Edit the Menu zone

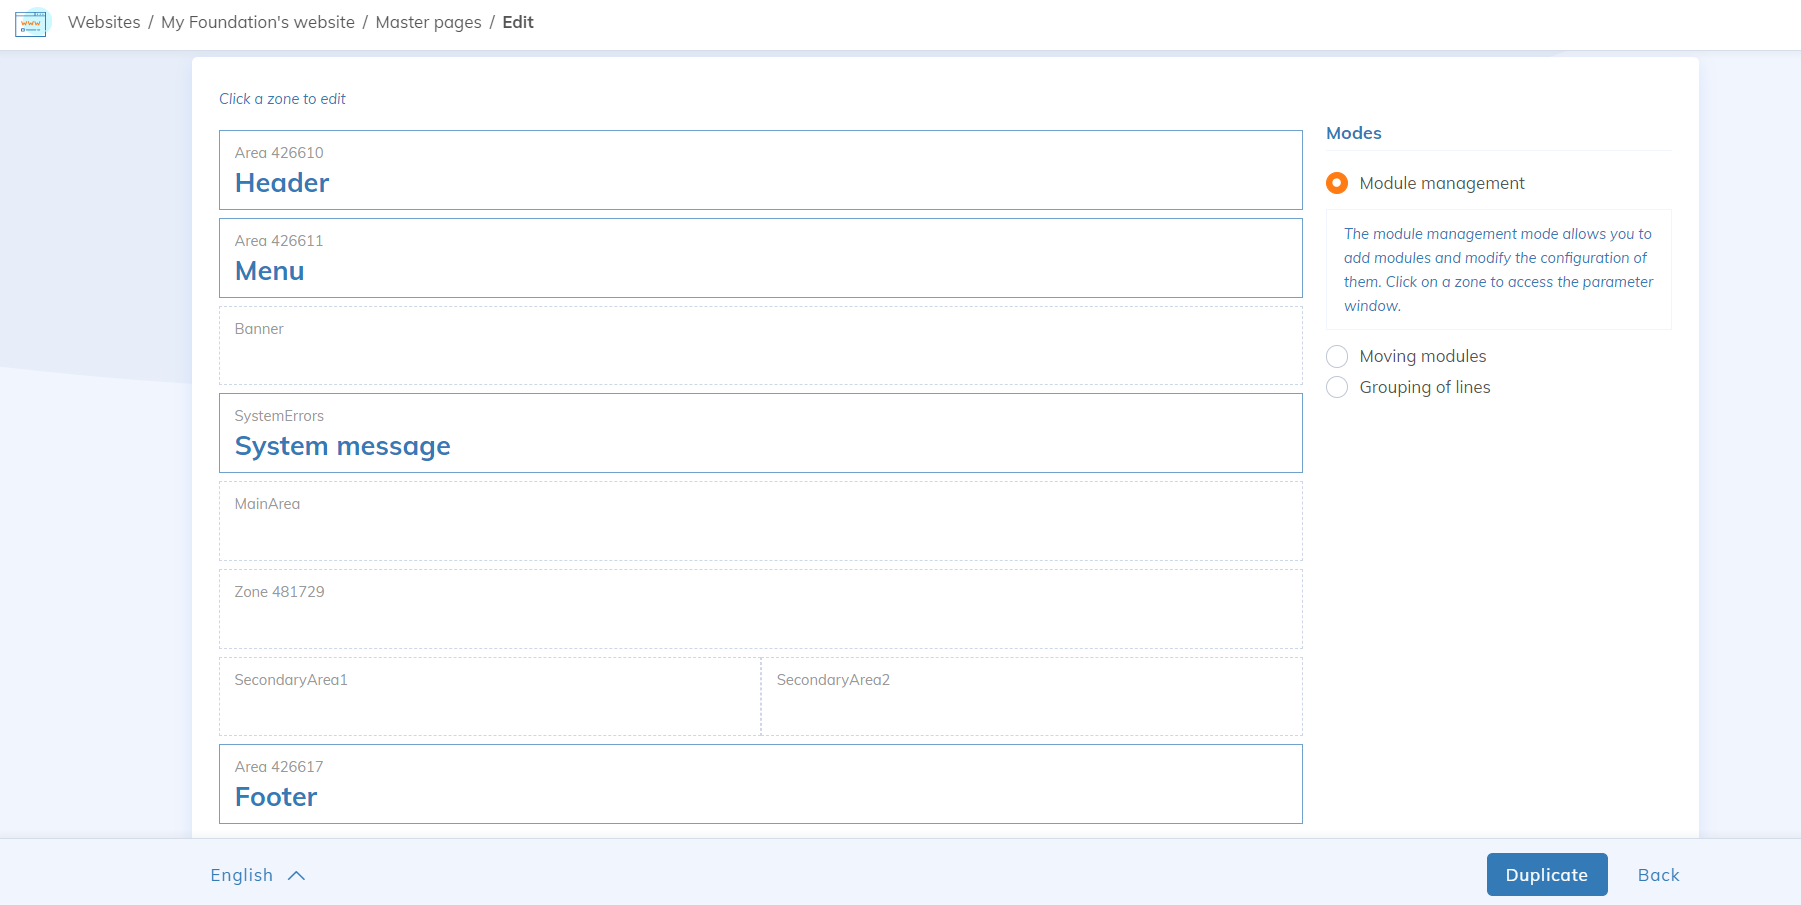tap(761, 258)
